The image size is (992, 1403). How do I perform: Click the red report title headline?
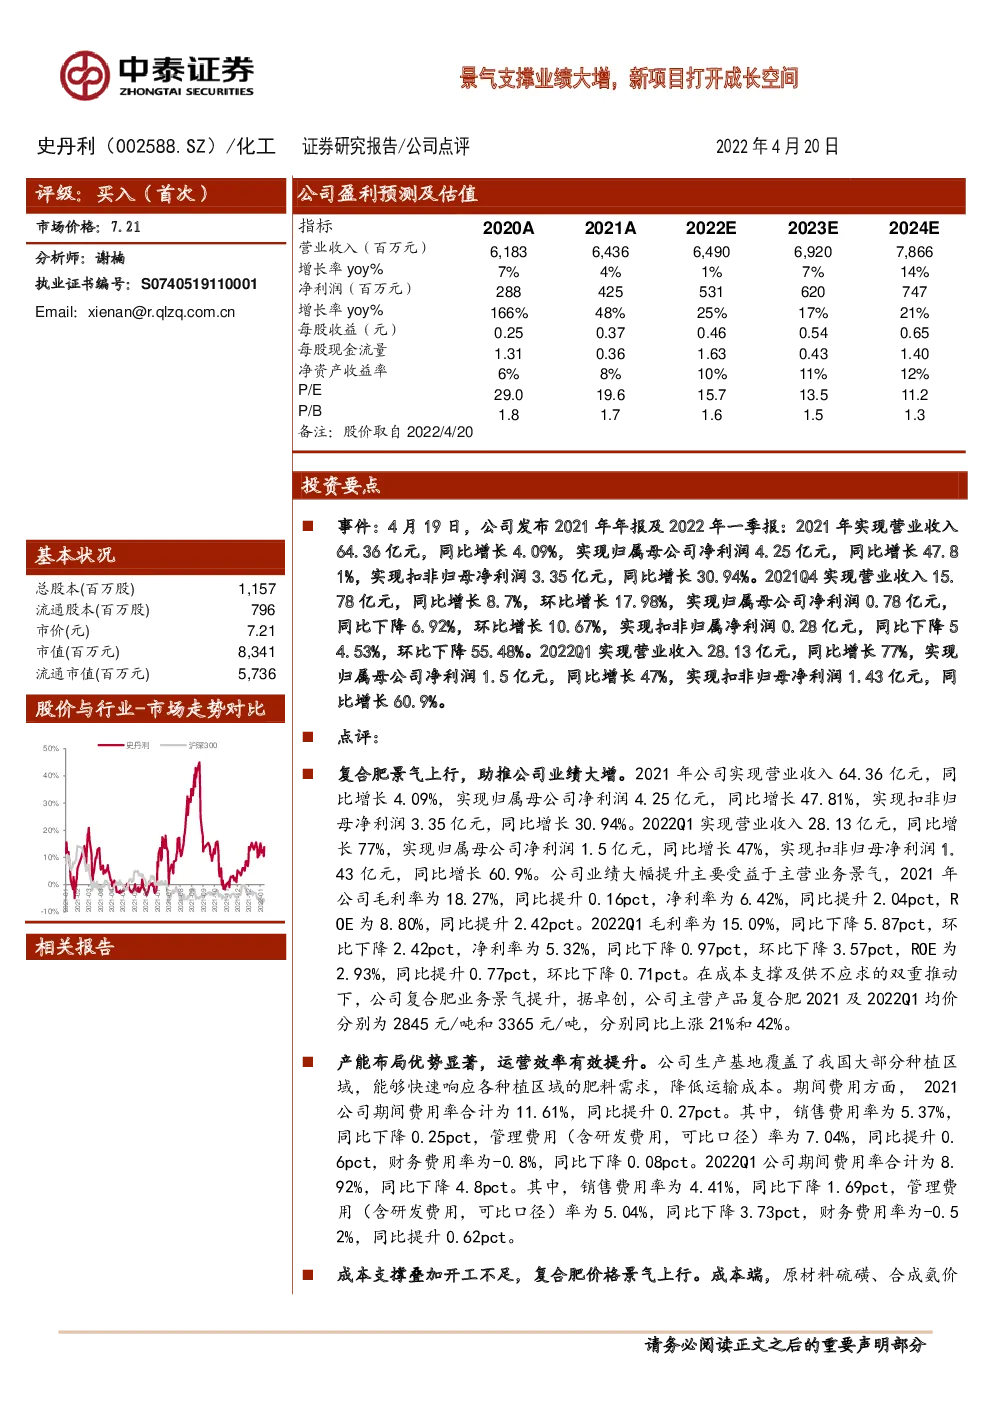pos(628,78)
